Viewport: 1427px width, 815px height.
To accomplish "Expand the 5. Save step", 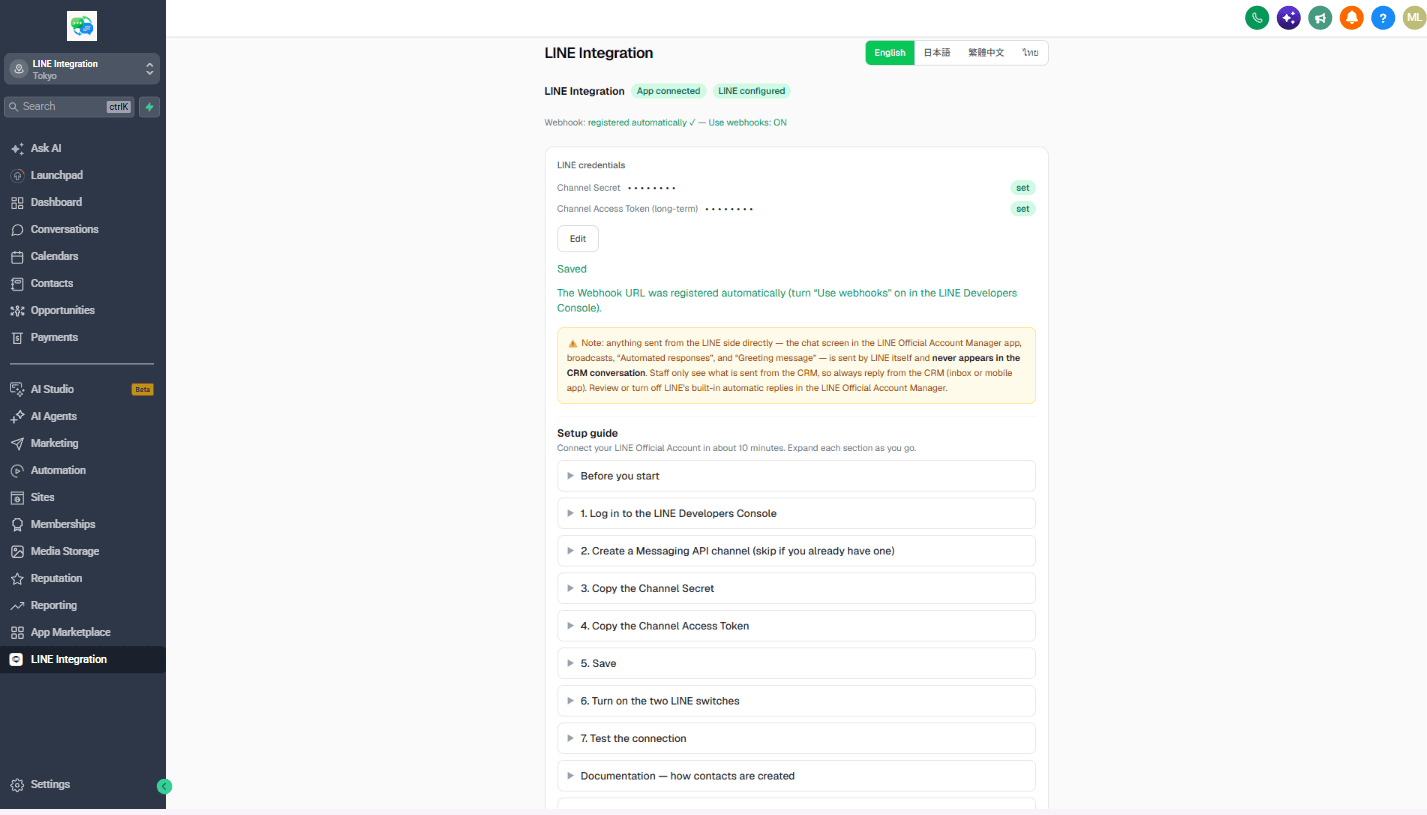I will pyautogui.click(x=796, y=663).
